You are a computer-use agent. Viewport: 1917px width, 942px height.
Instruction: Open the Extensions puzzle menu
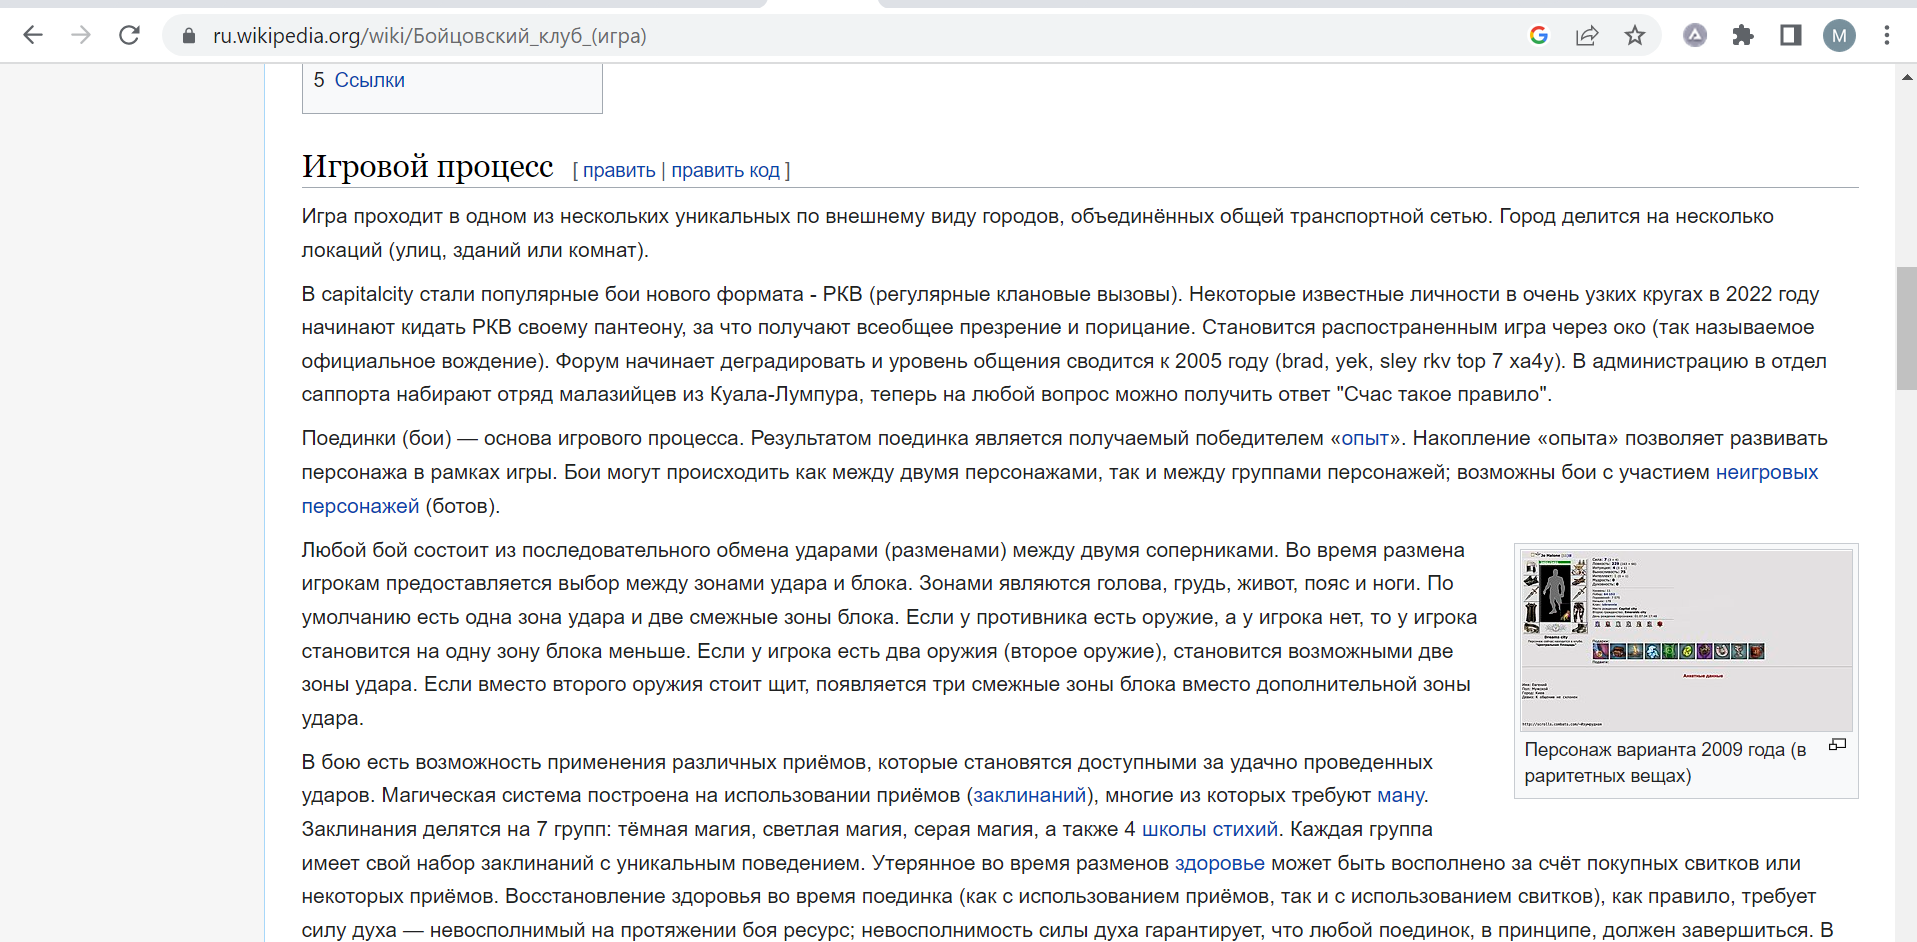point(1743,36)
